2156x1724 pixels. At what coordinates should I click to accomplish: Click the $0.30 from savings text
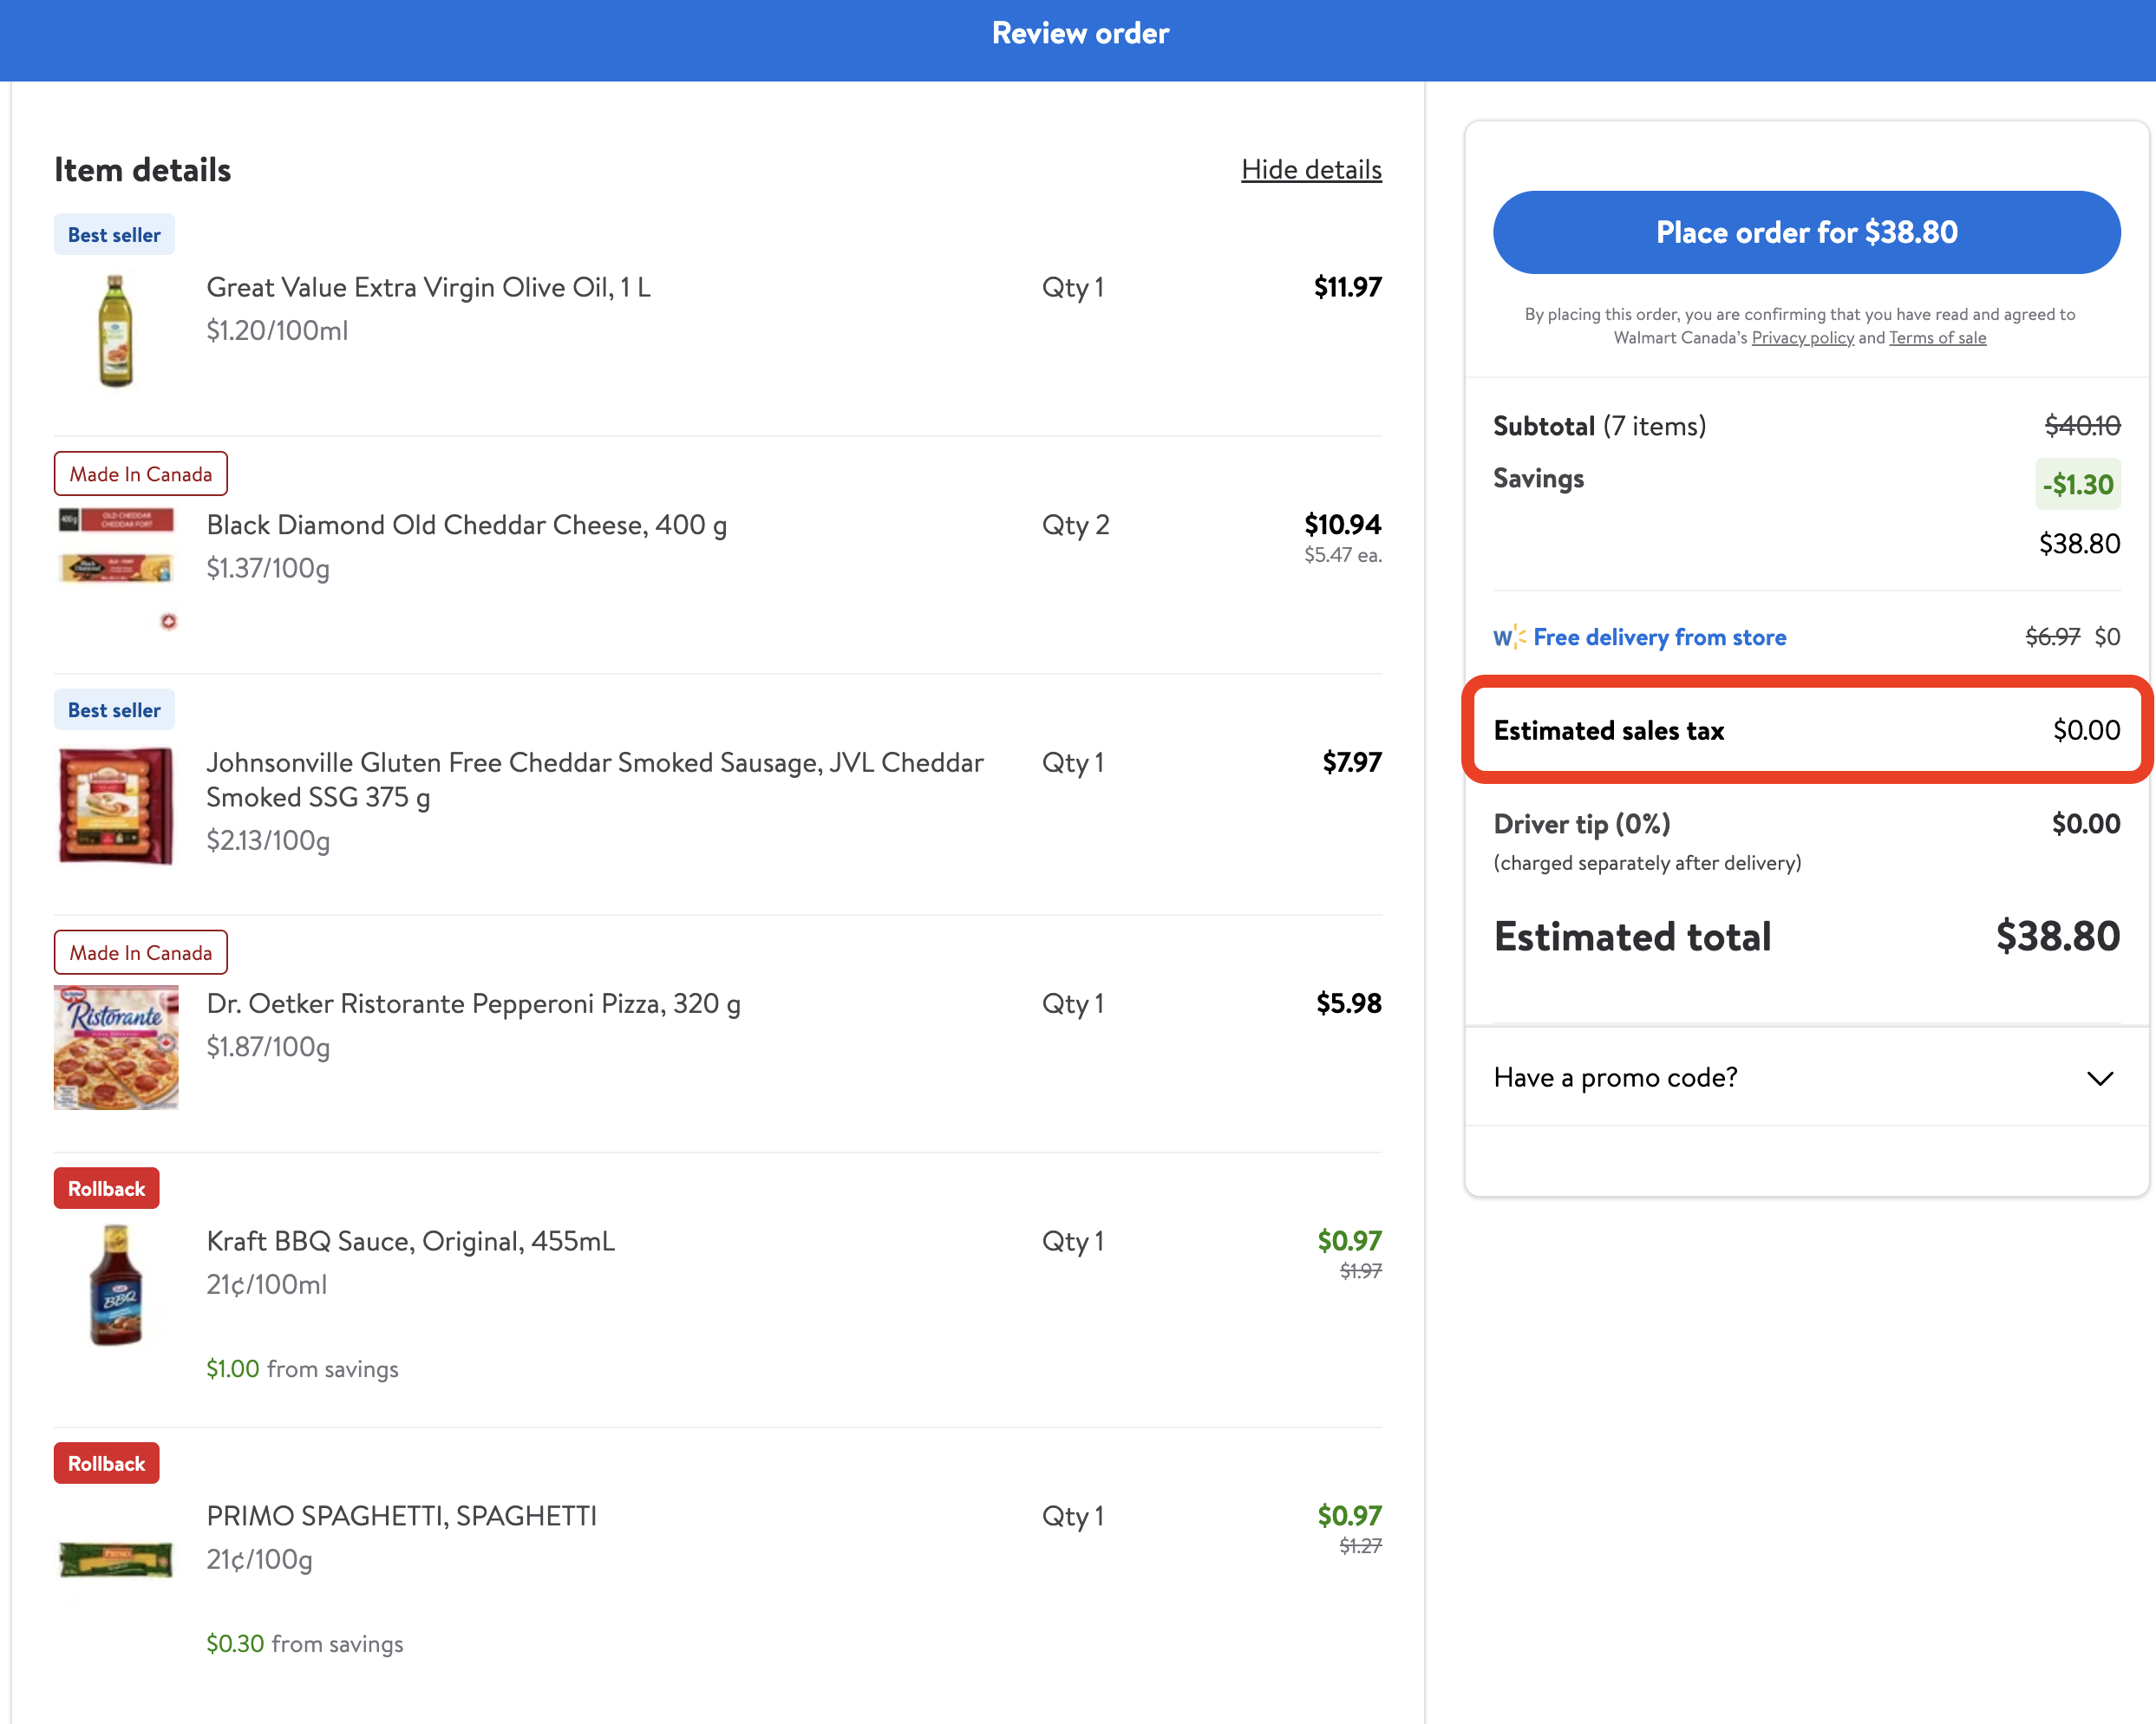pos(304,1644)
